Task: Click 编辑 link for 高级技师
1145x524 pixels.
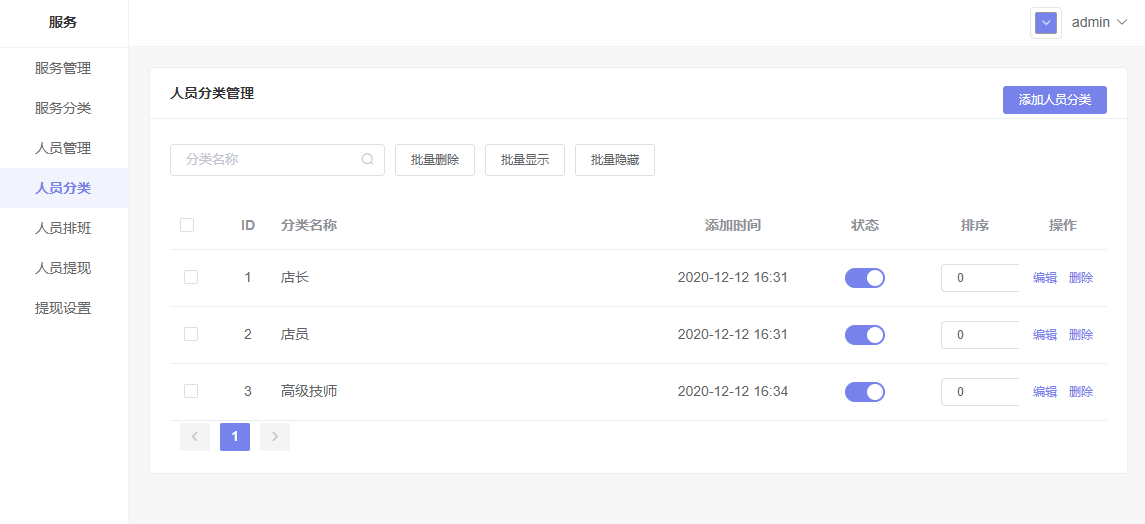Action: pos(1045,391)
